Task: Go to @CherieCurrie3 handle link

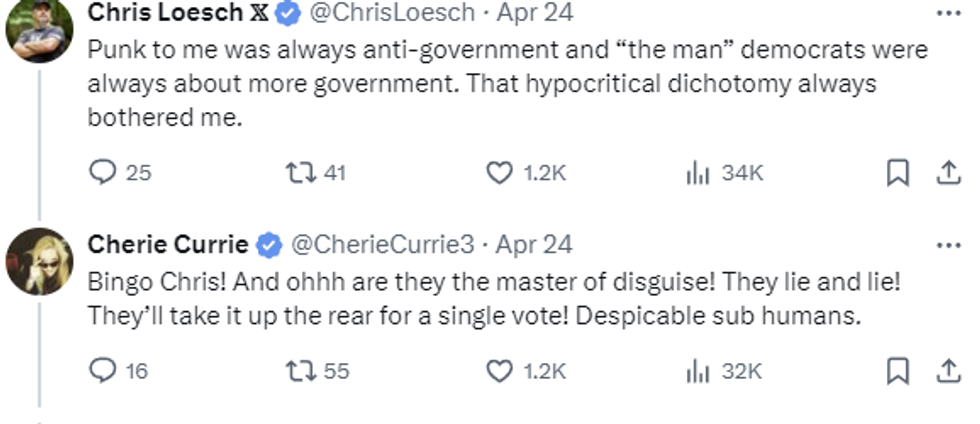Action: click(x=382, y=244)
